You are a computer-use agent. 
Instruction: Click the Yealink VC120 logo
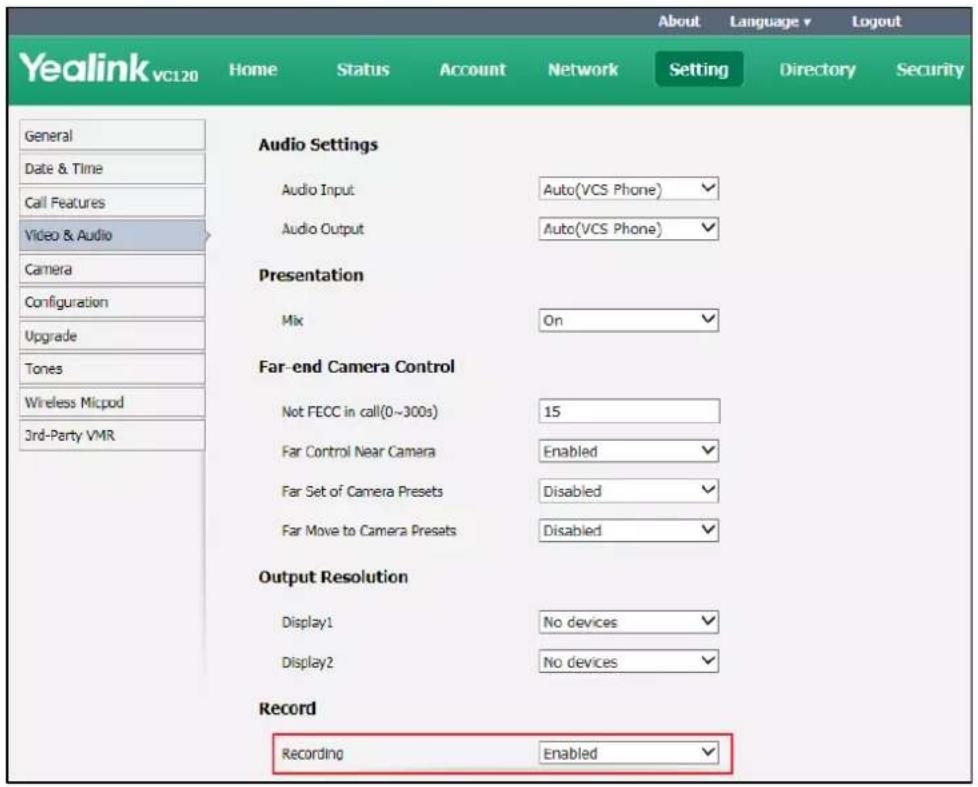109,68
